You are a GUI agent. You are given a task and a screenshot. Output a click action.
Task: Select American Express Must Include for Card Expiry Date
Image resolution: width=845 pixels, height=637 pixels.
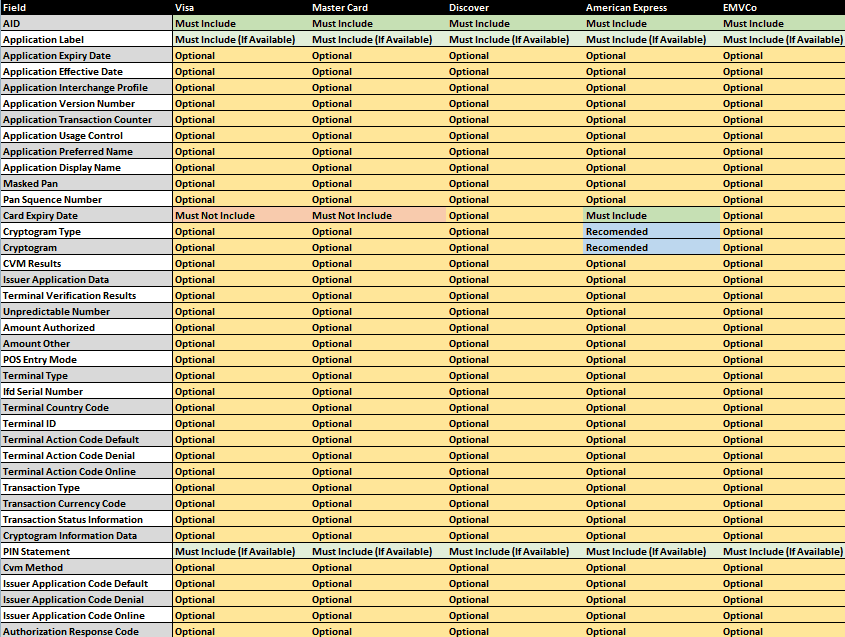point(652,215)
